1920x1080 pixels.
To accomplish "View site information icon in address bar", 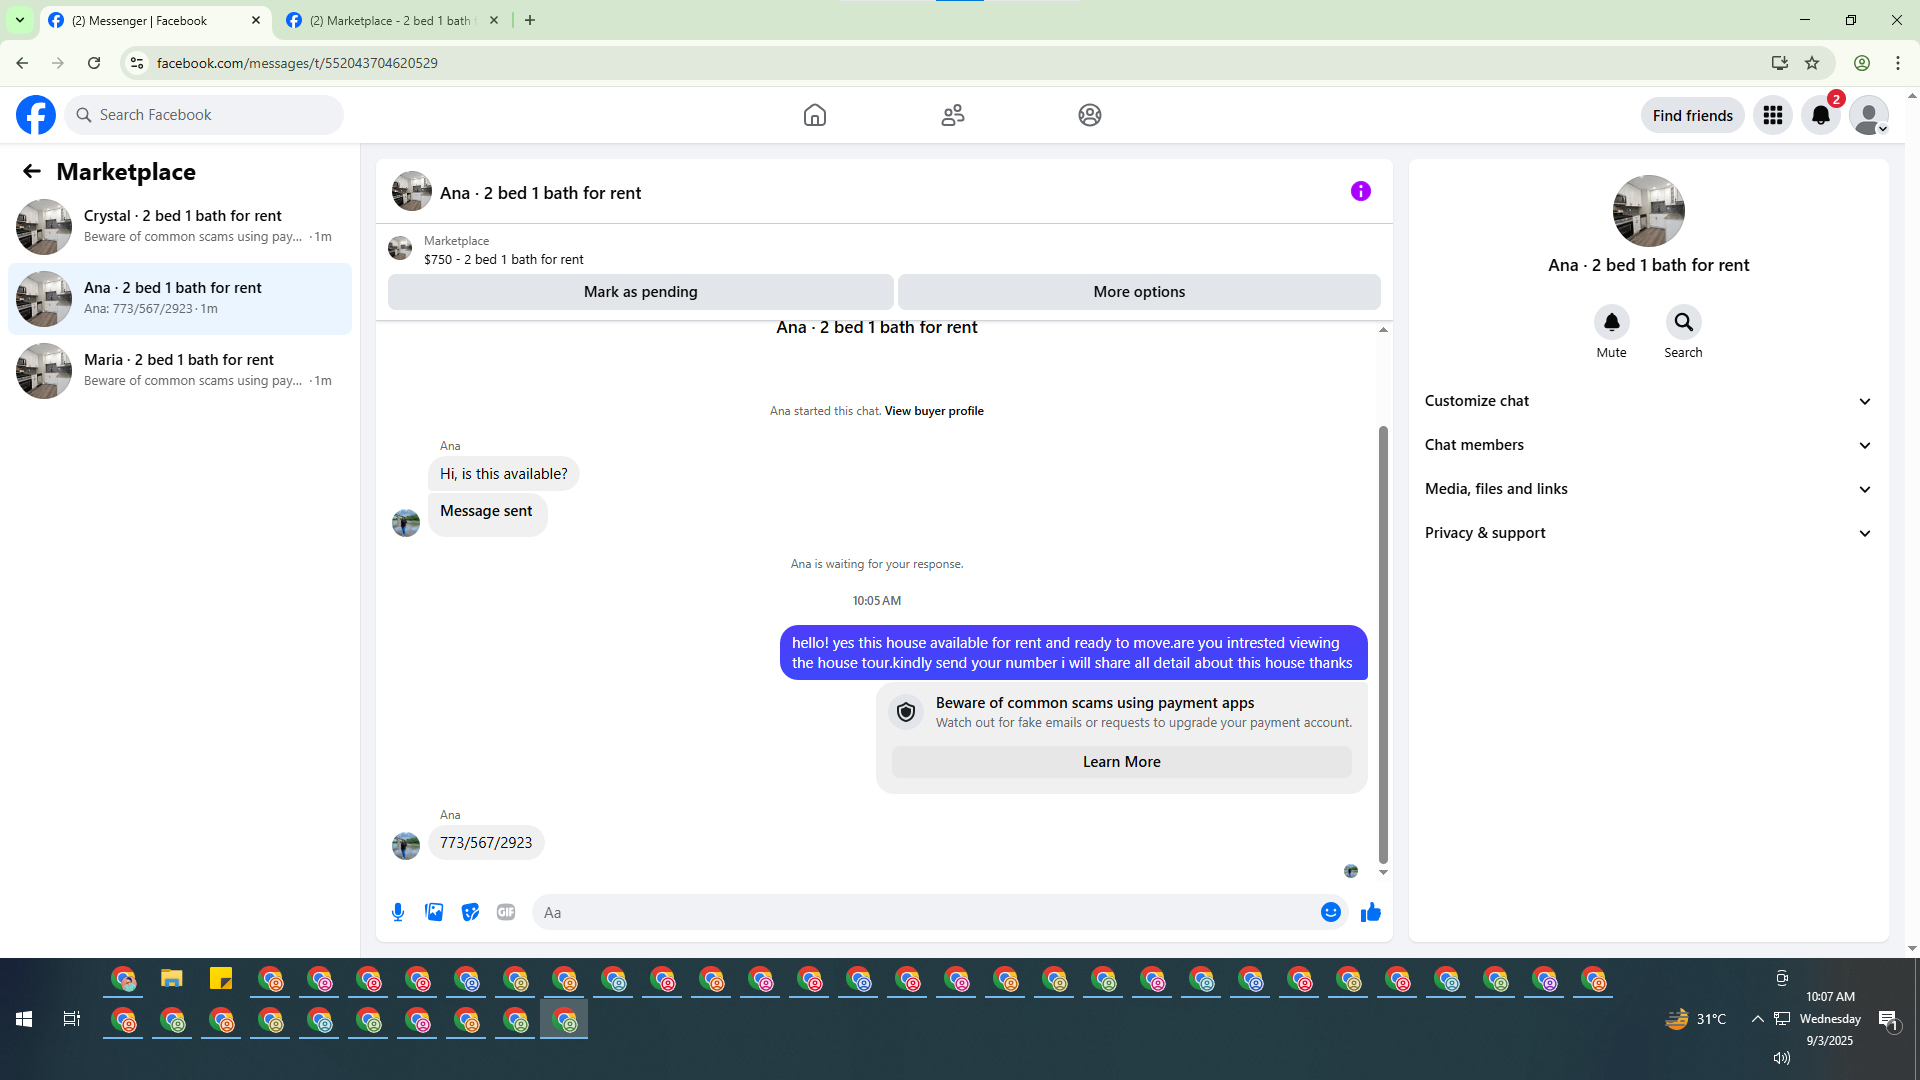I will 137,63.
